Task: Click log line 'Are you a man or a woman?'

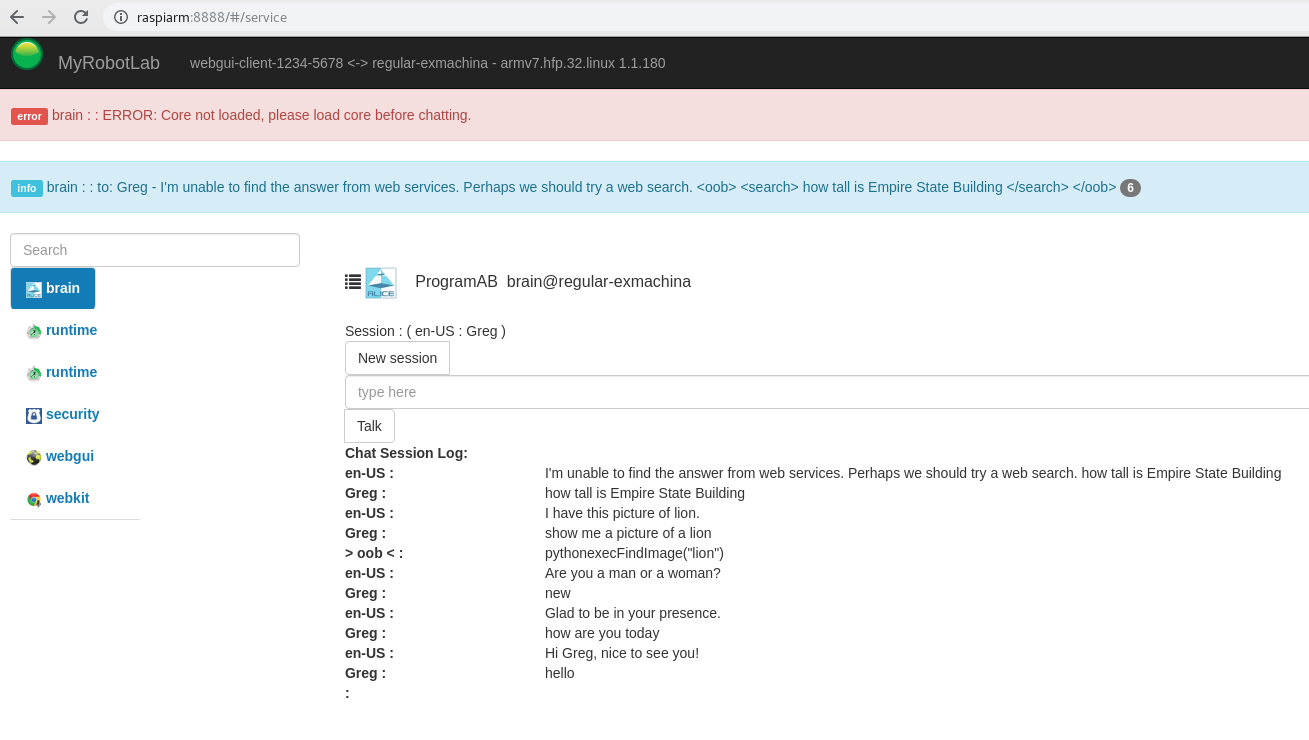Action: pos(633,573)
